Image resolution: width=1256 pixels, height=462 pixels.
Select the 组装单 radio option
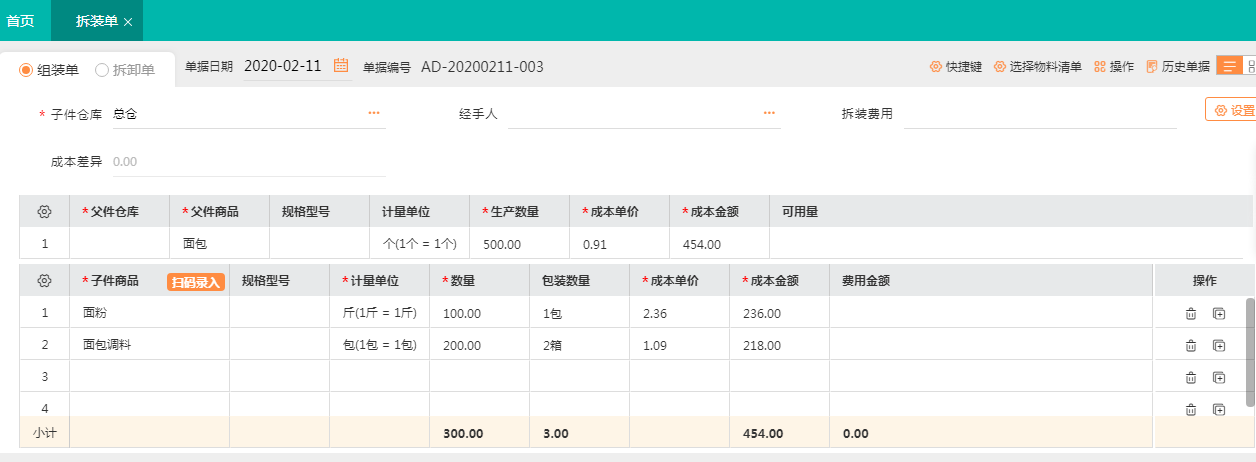click(x=50, y=70)
